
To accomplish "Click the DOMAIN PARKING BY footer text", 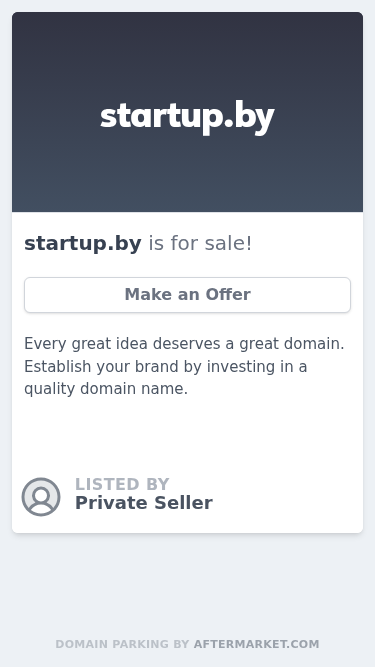I will 122,644.
